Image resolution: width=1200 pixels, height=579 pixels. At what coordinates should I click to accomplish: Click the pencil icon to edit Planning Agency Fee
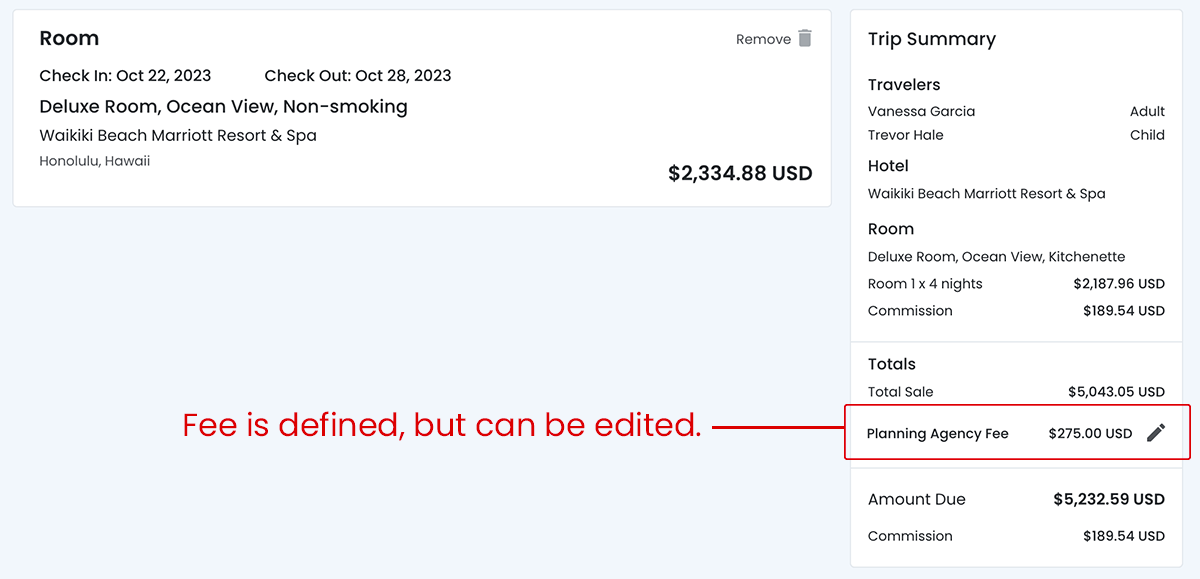click(1156, 433)
